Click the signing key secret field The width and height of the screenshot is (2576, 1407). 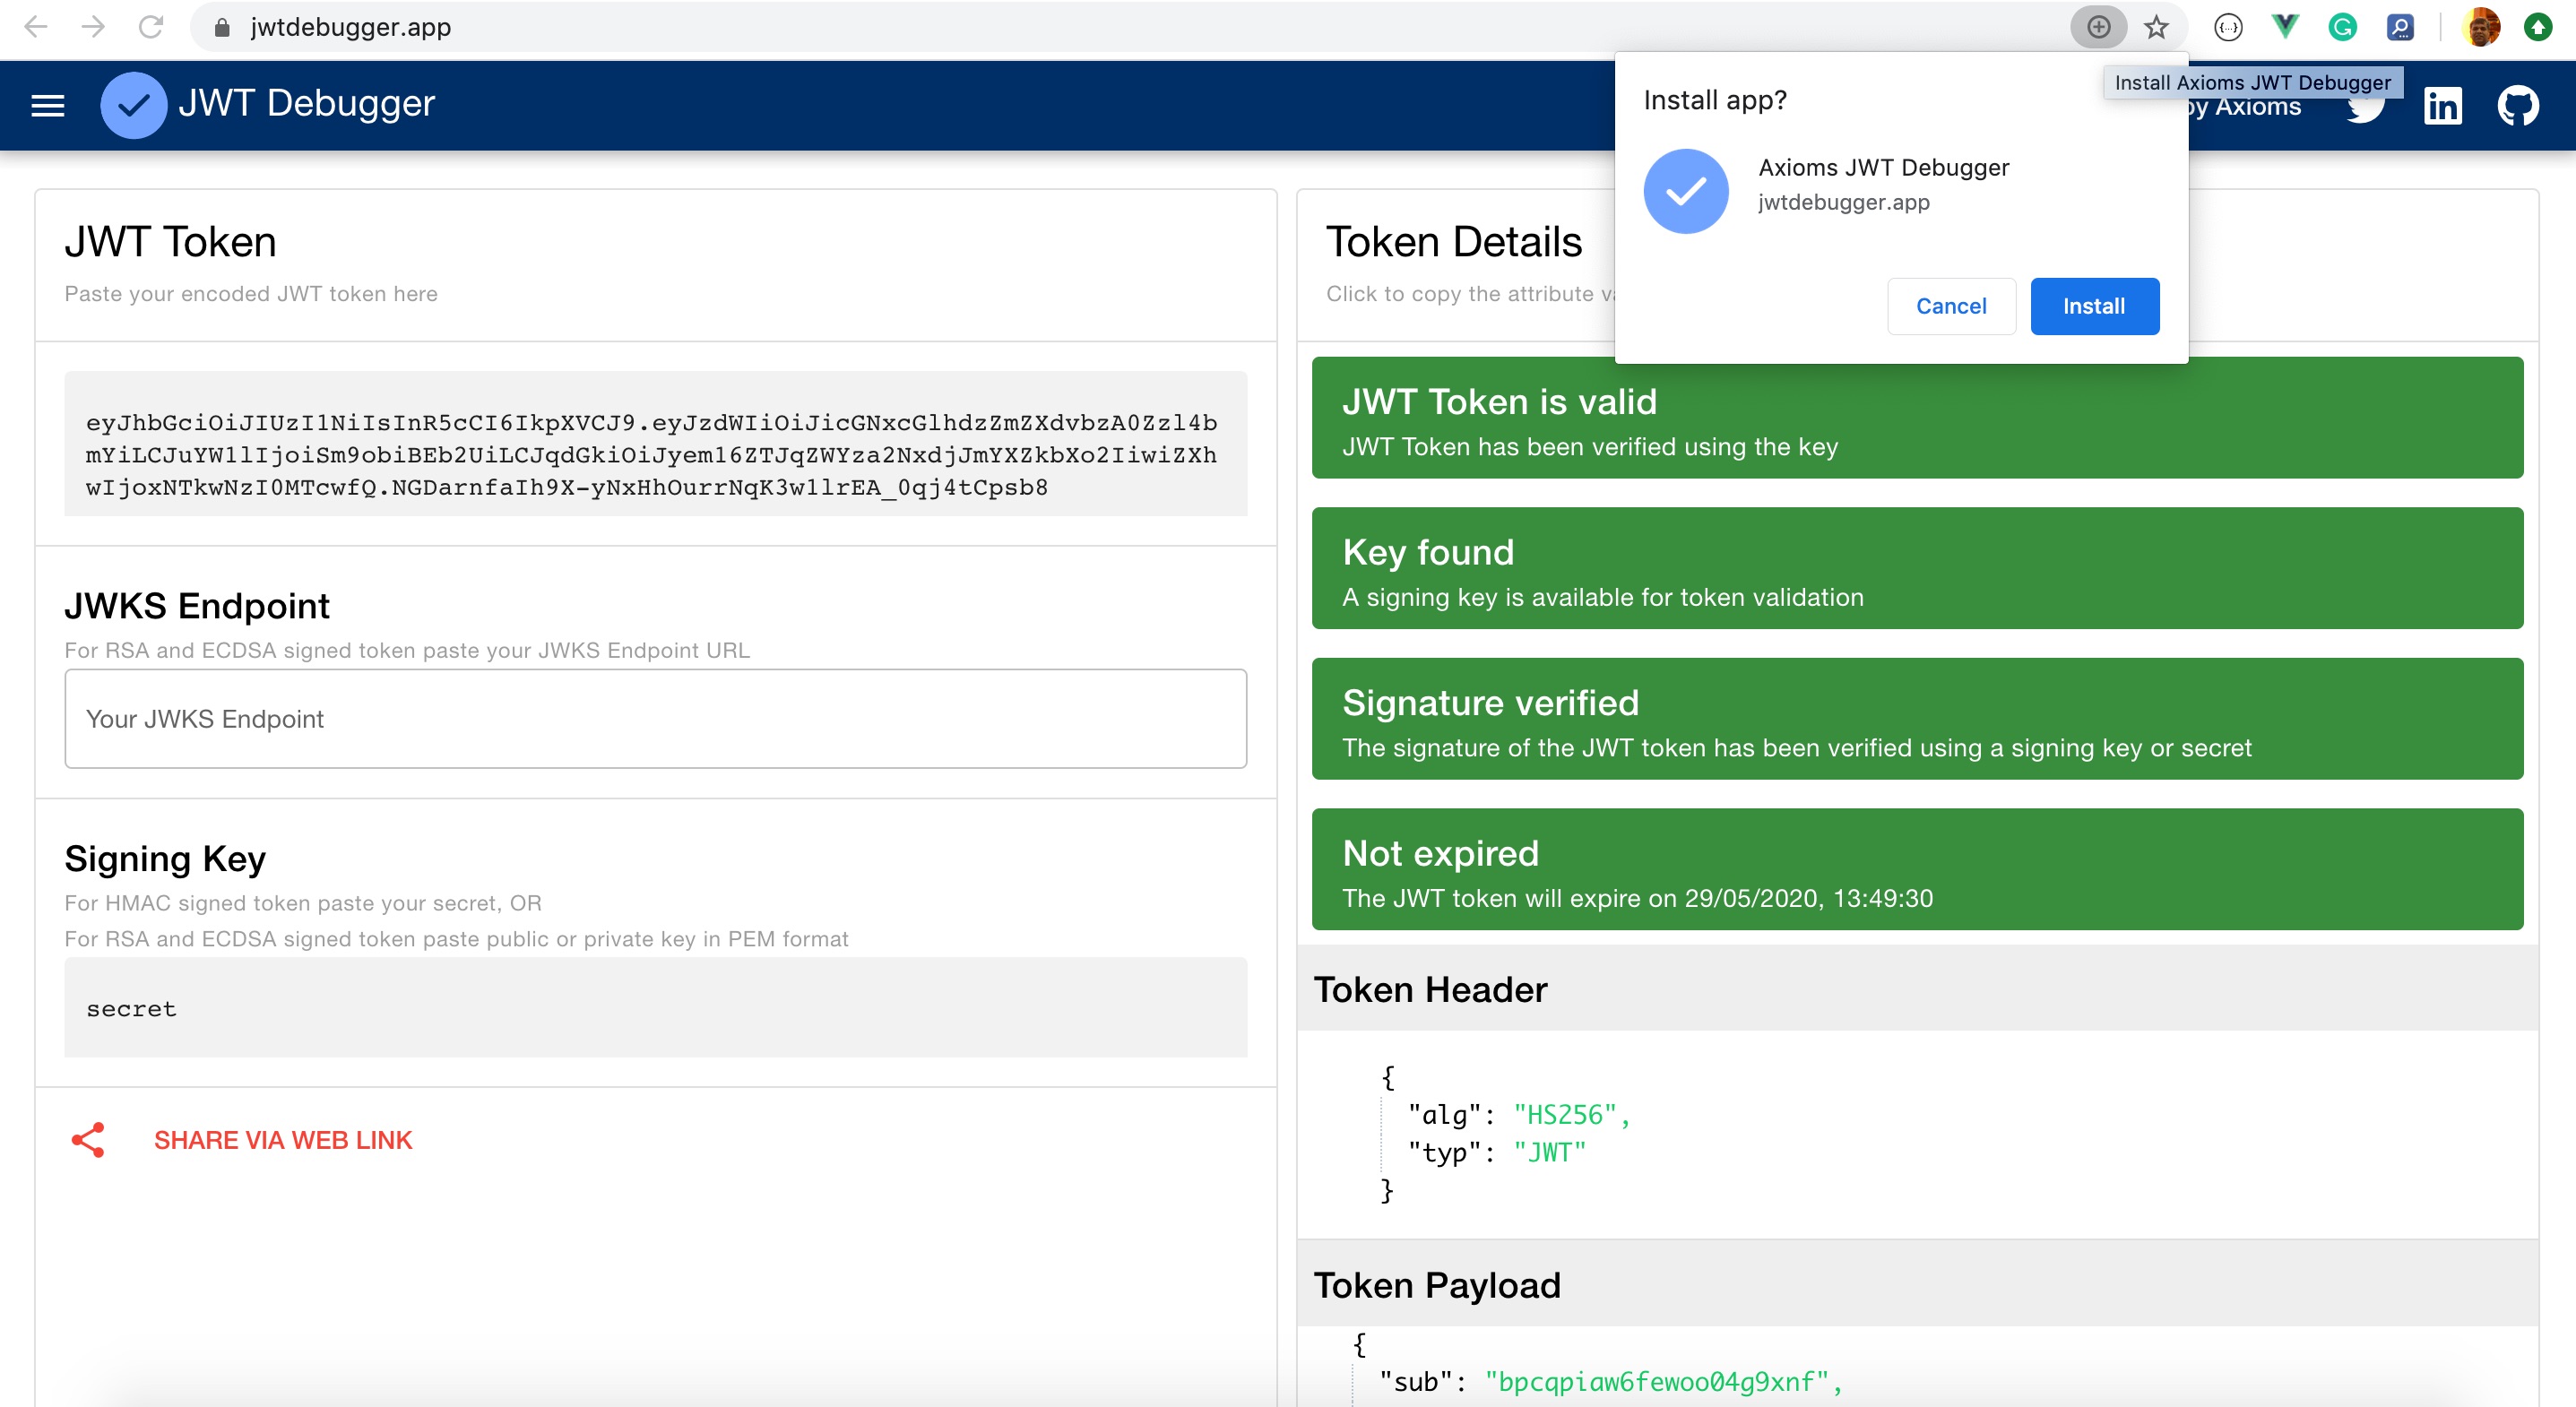655,1008
